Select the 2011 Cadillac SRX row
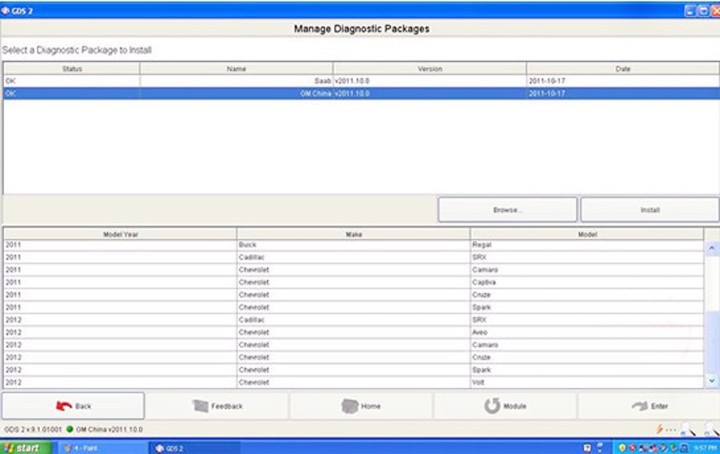The image size is (720, 454). click(354, 258)
